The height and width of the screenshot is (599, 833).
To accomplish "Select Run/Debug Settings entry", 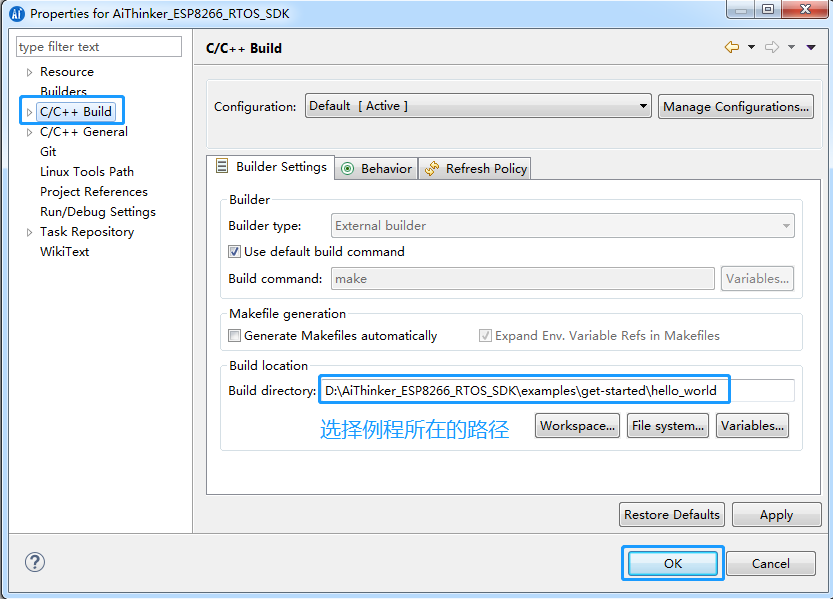I will pyautogui.click(x=98, y=212).
